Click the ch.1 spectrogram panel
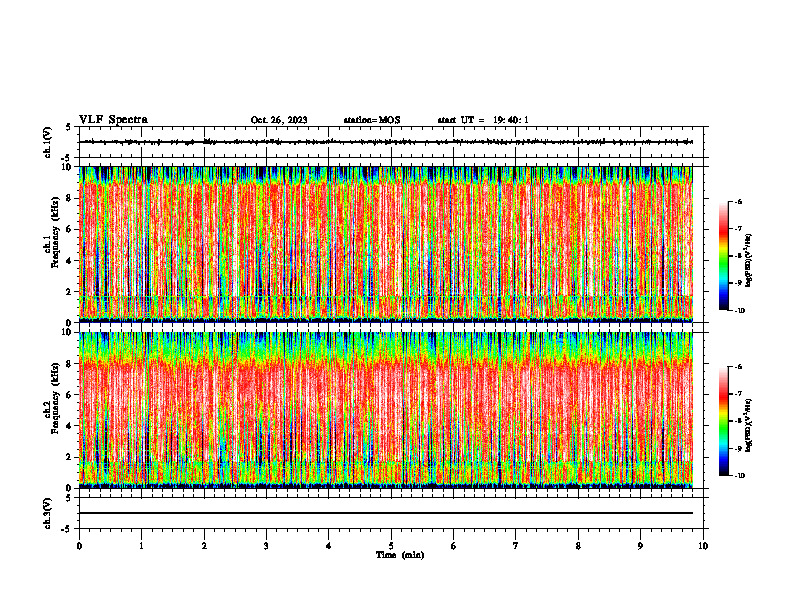This screenshot has height=612, width=792. point(386,244)
